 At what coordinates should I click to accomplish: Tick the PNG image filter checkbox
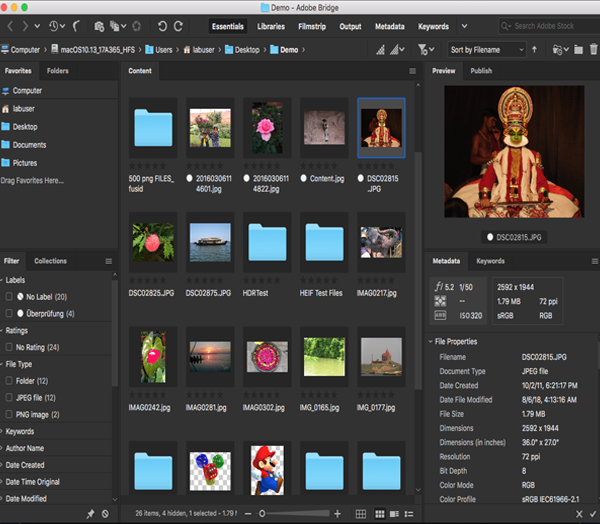click(9, 414)
